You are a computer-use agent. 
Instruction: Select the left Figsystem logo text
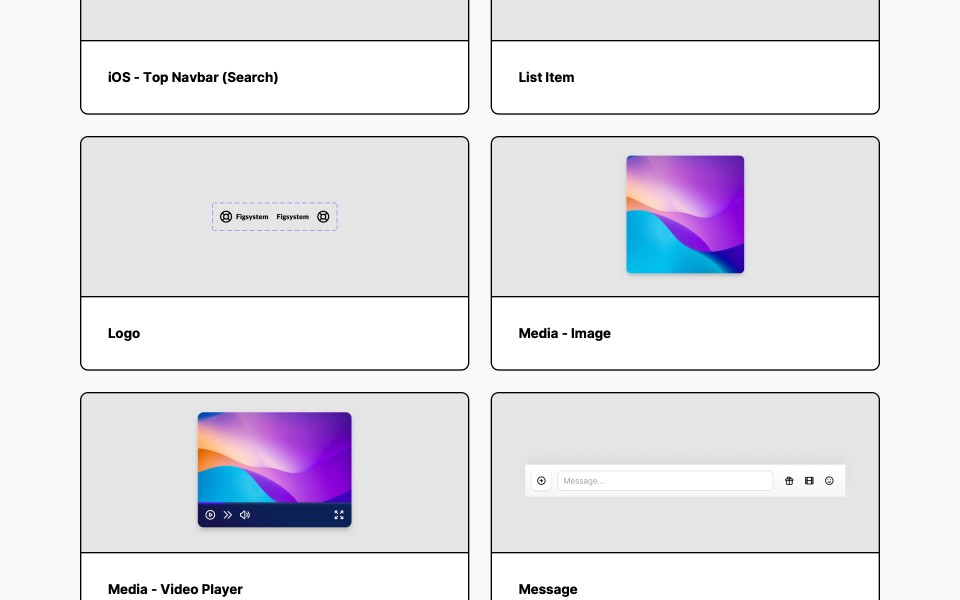[x=252, y=217]
